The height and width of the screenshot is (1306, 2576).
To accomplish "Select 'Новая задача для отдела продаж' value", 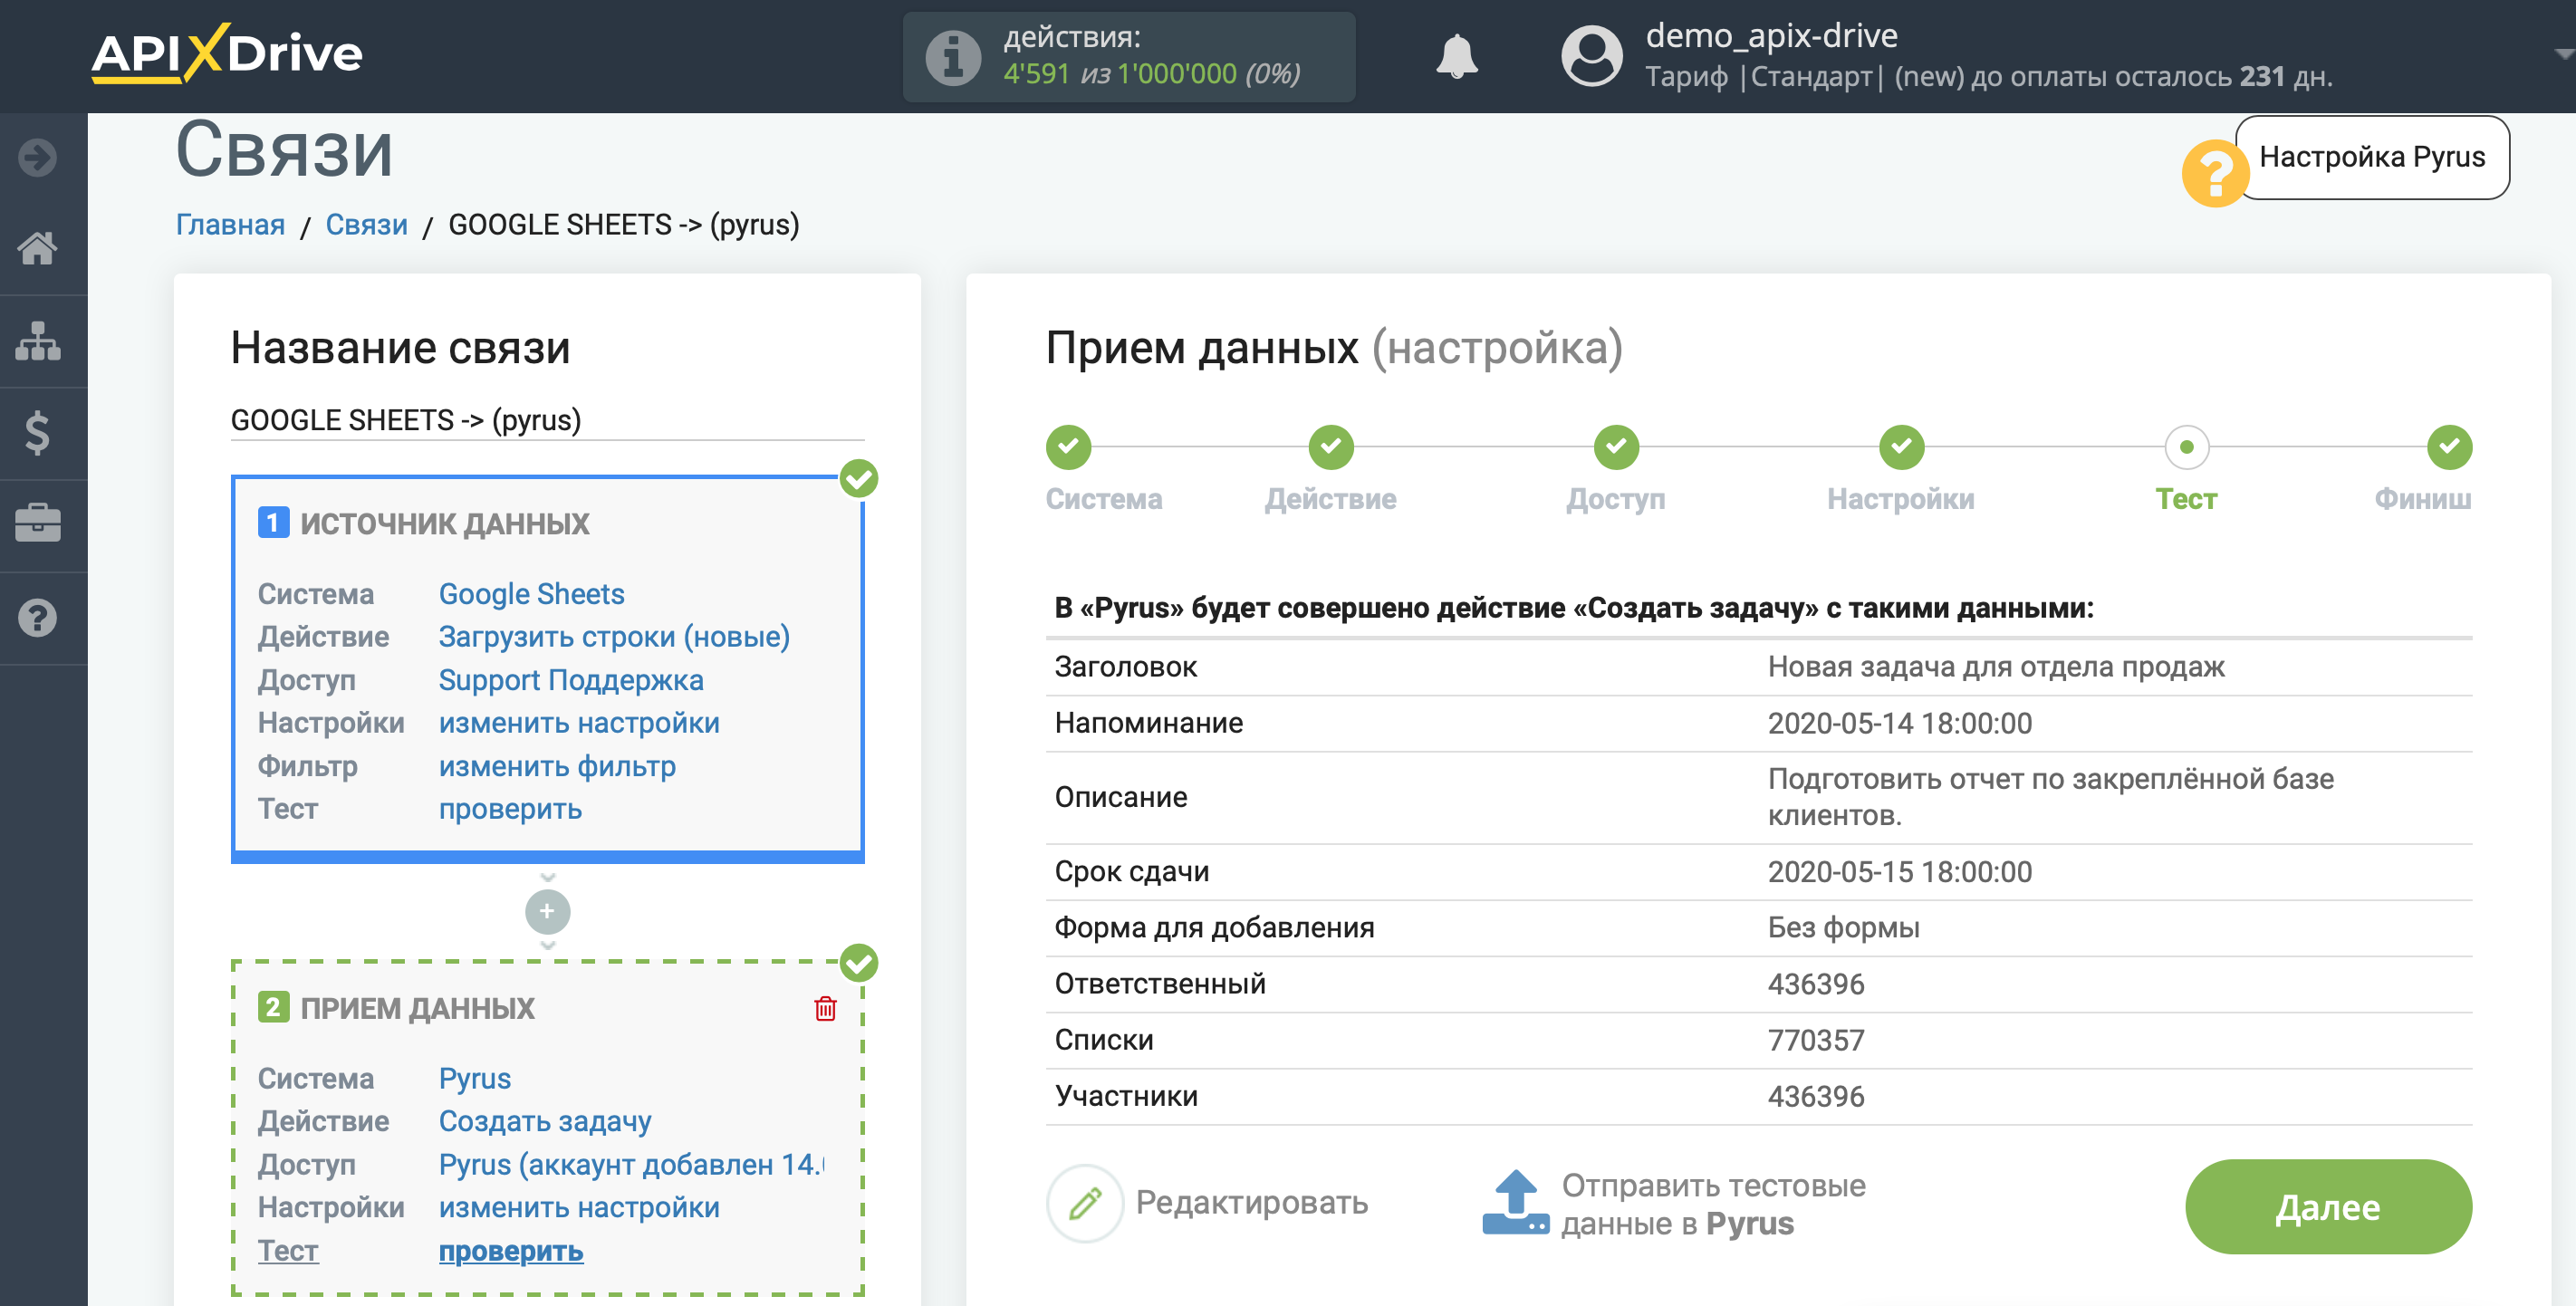I will pyautogui.click(x=1995, y=667).
